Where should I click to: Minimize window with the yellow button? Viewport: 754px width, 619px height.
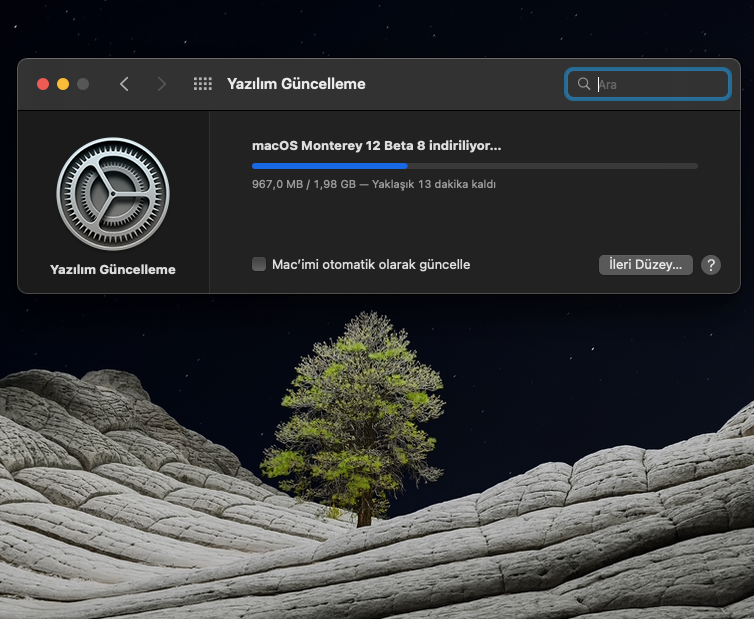coord(63,84)
